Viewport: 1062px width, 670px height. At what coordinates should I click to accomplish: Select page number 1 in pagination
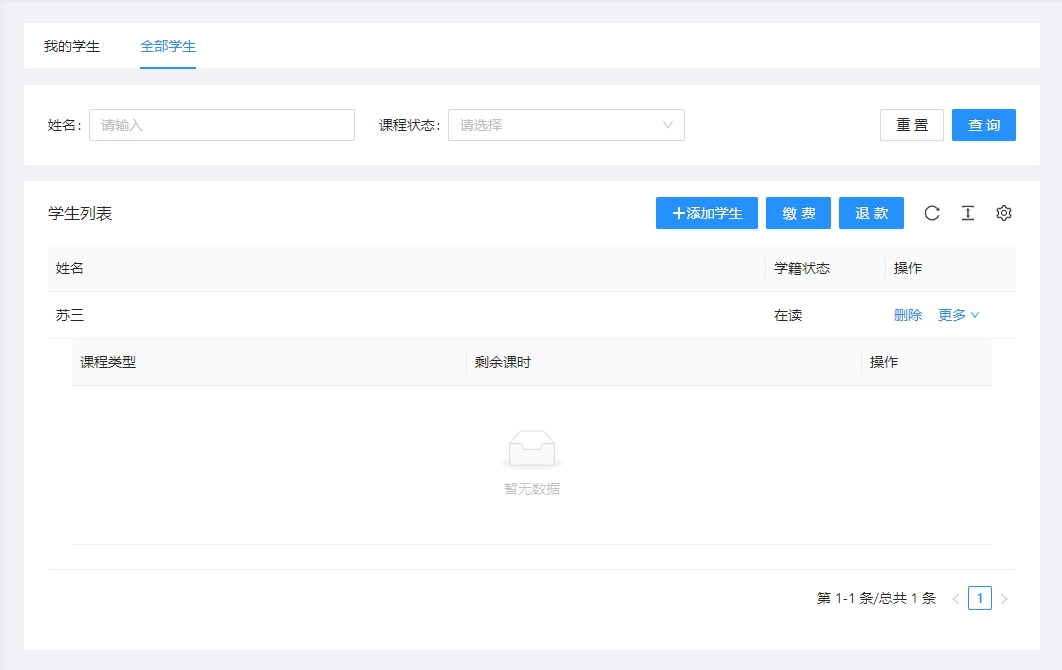click(980, 599)
